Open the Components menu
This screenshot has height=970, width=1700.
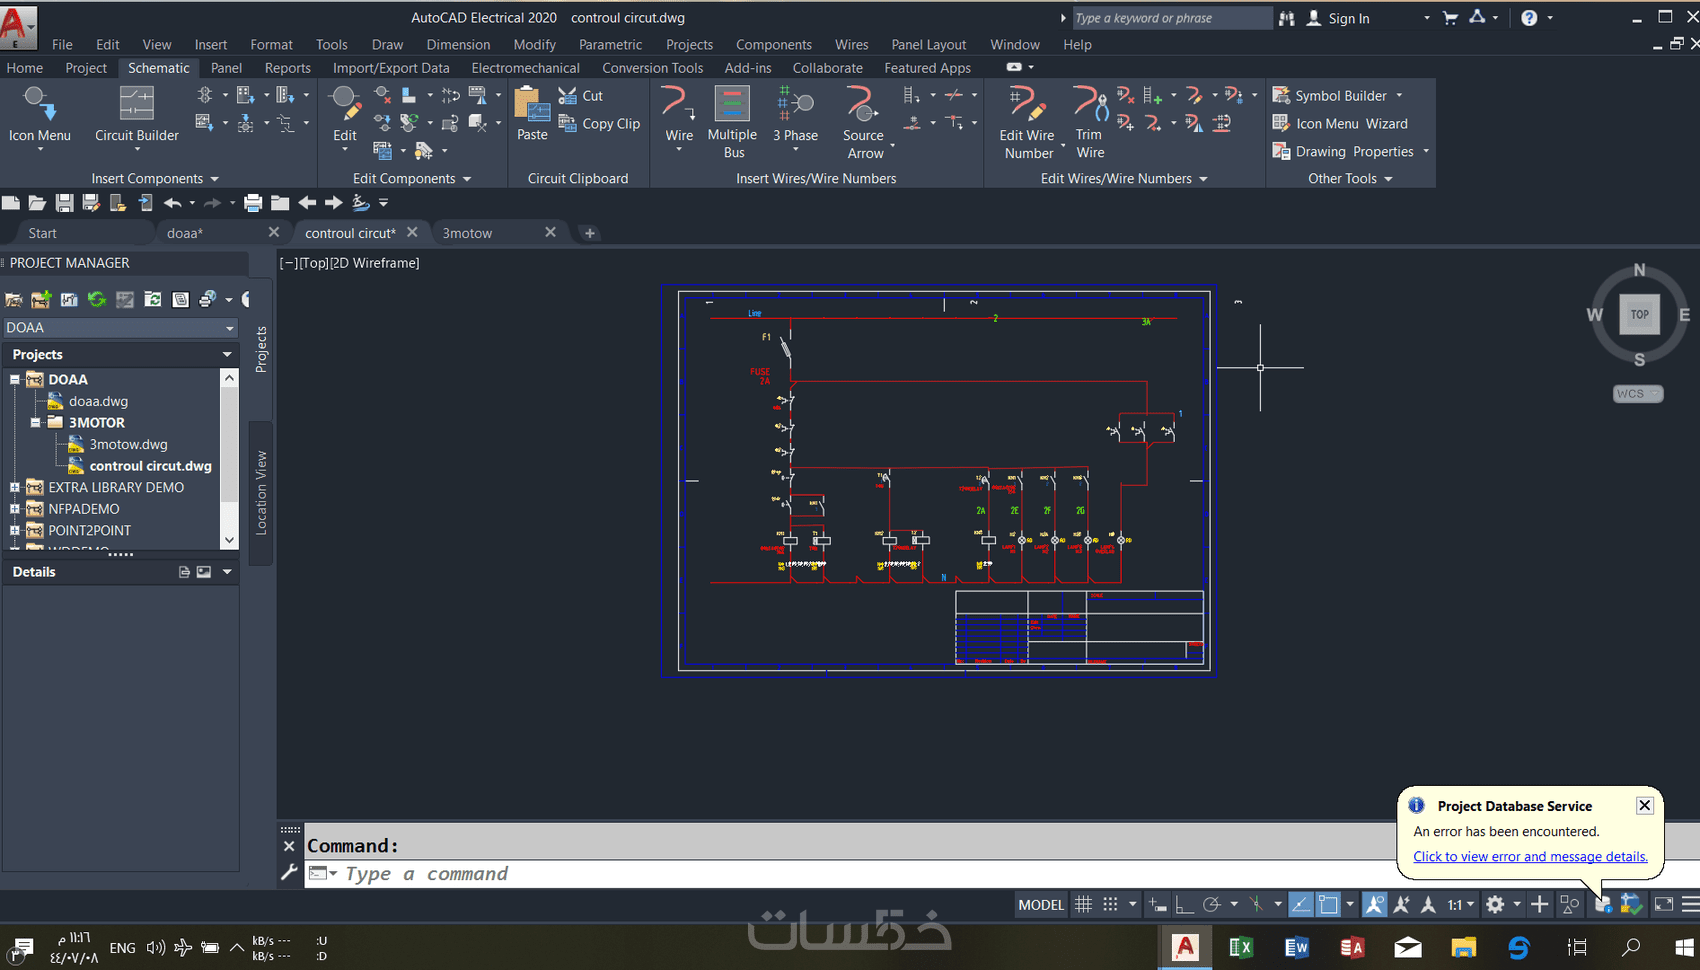click(x=773, y=45)
